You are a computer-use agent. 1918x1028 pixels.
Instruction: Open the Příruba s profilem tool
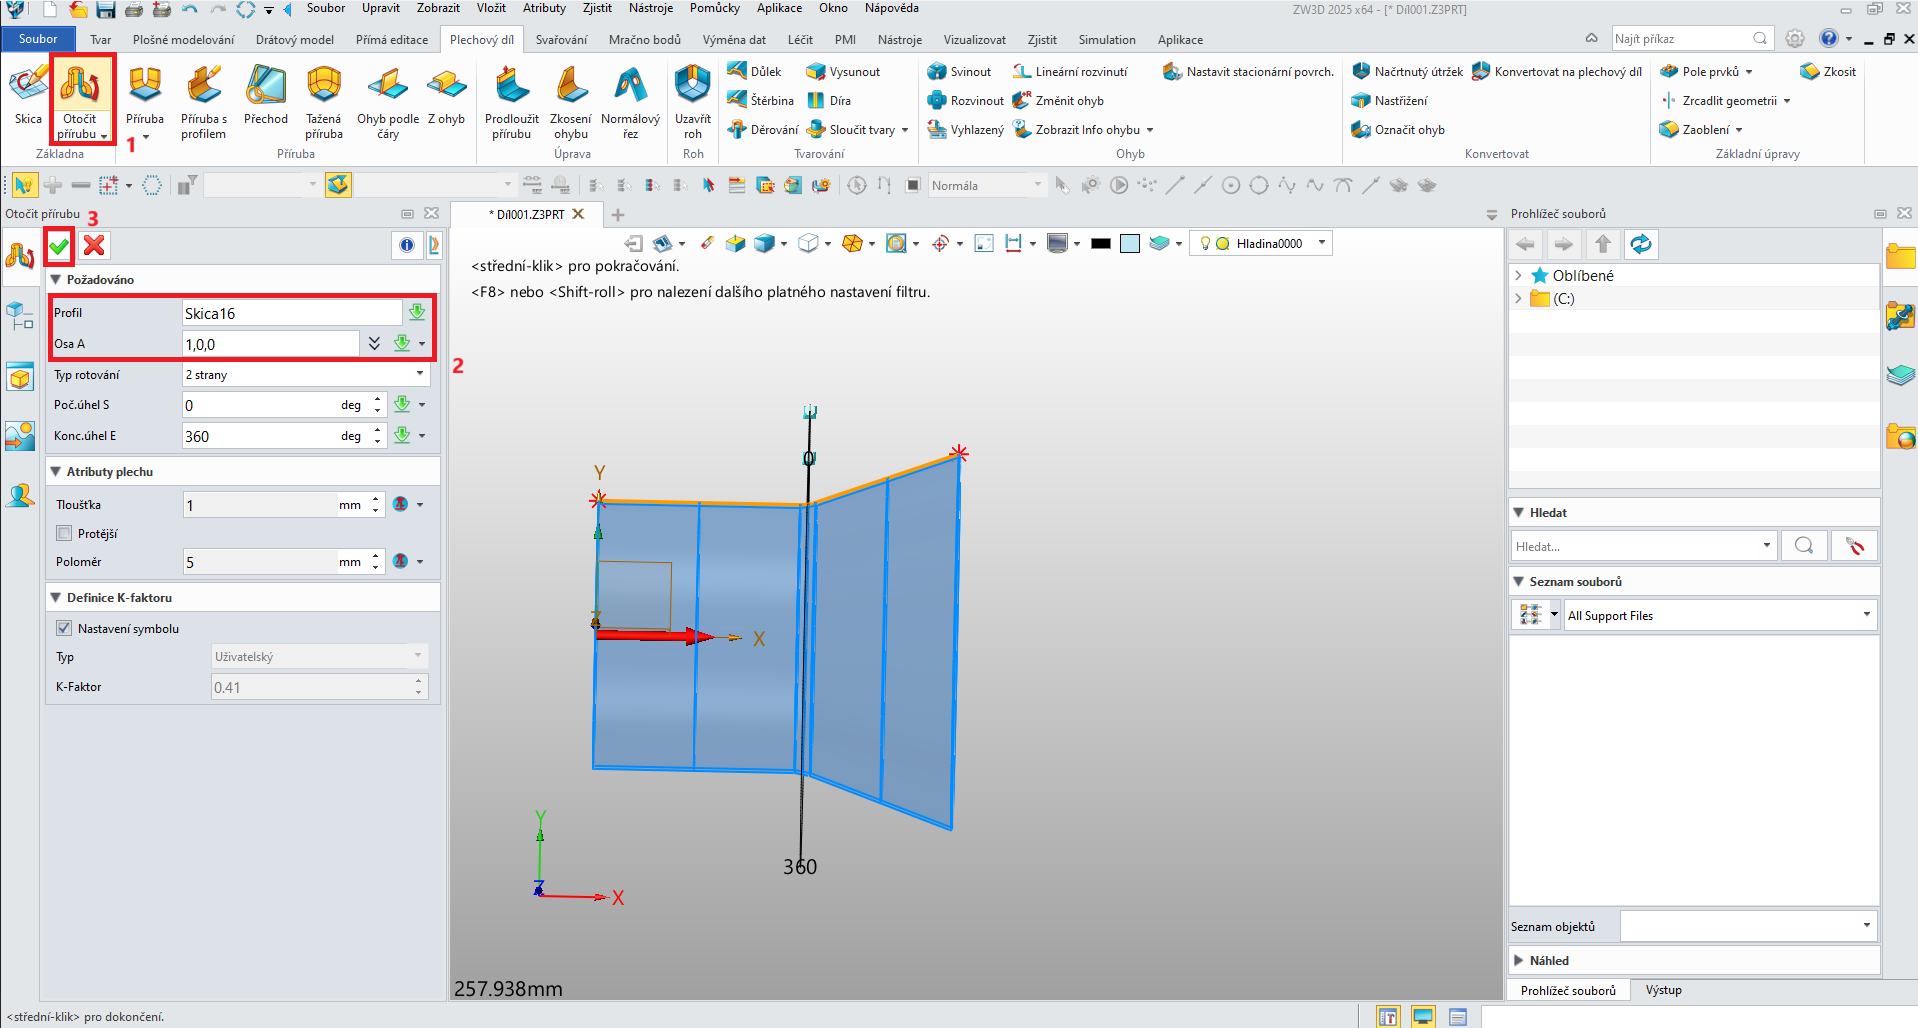[x=204, y=100]
